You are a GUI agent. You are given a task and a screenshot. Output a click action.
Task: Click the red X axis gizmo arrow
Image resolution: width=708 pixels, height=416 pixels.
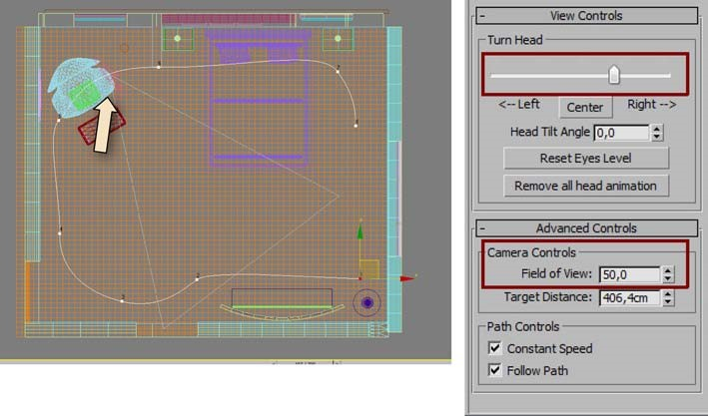407,279
